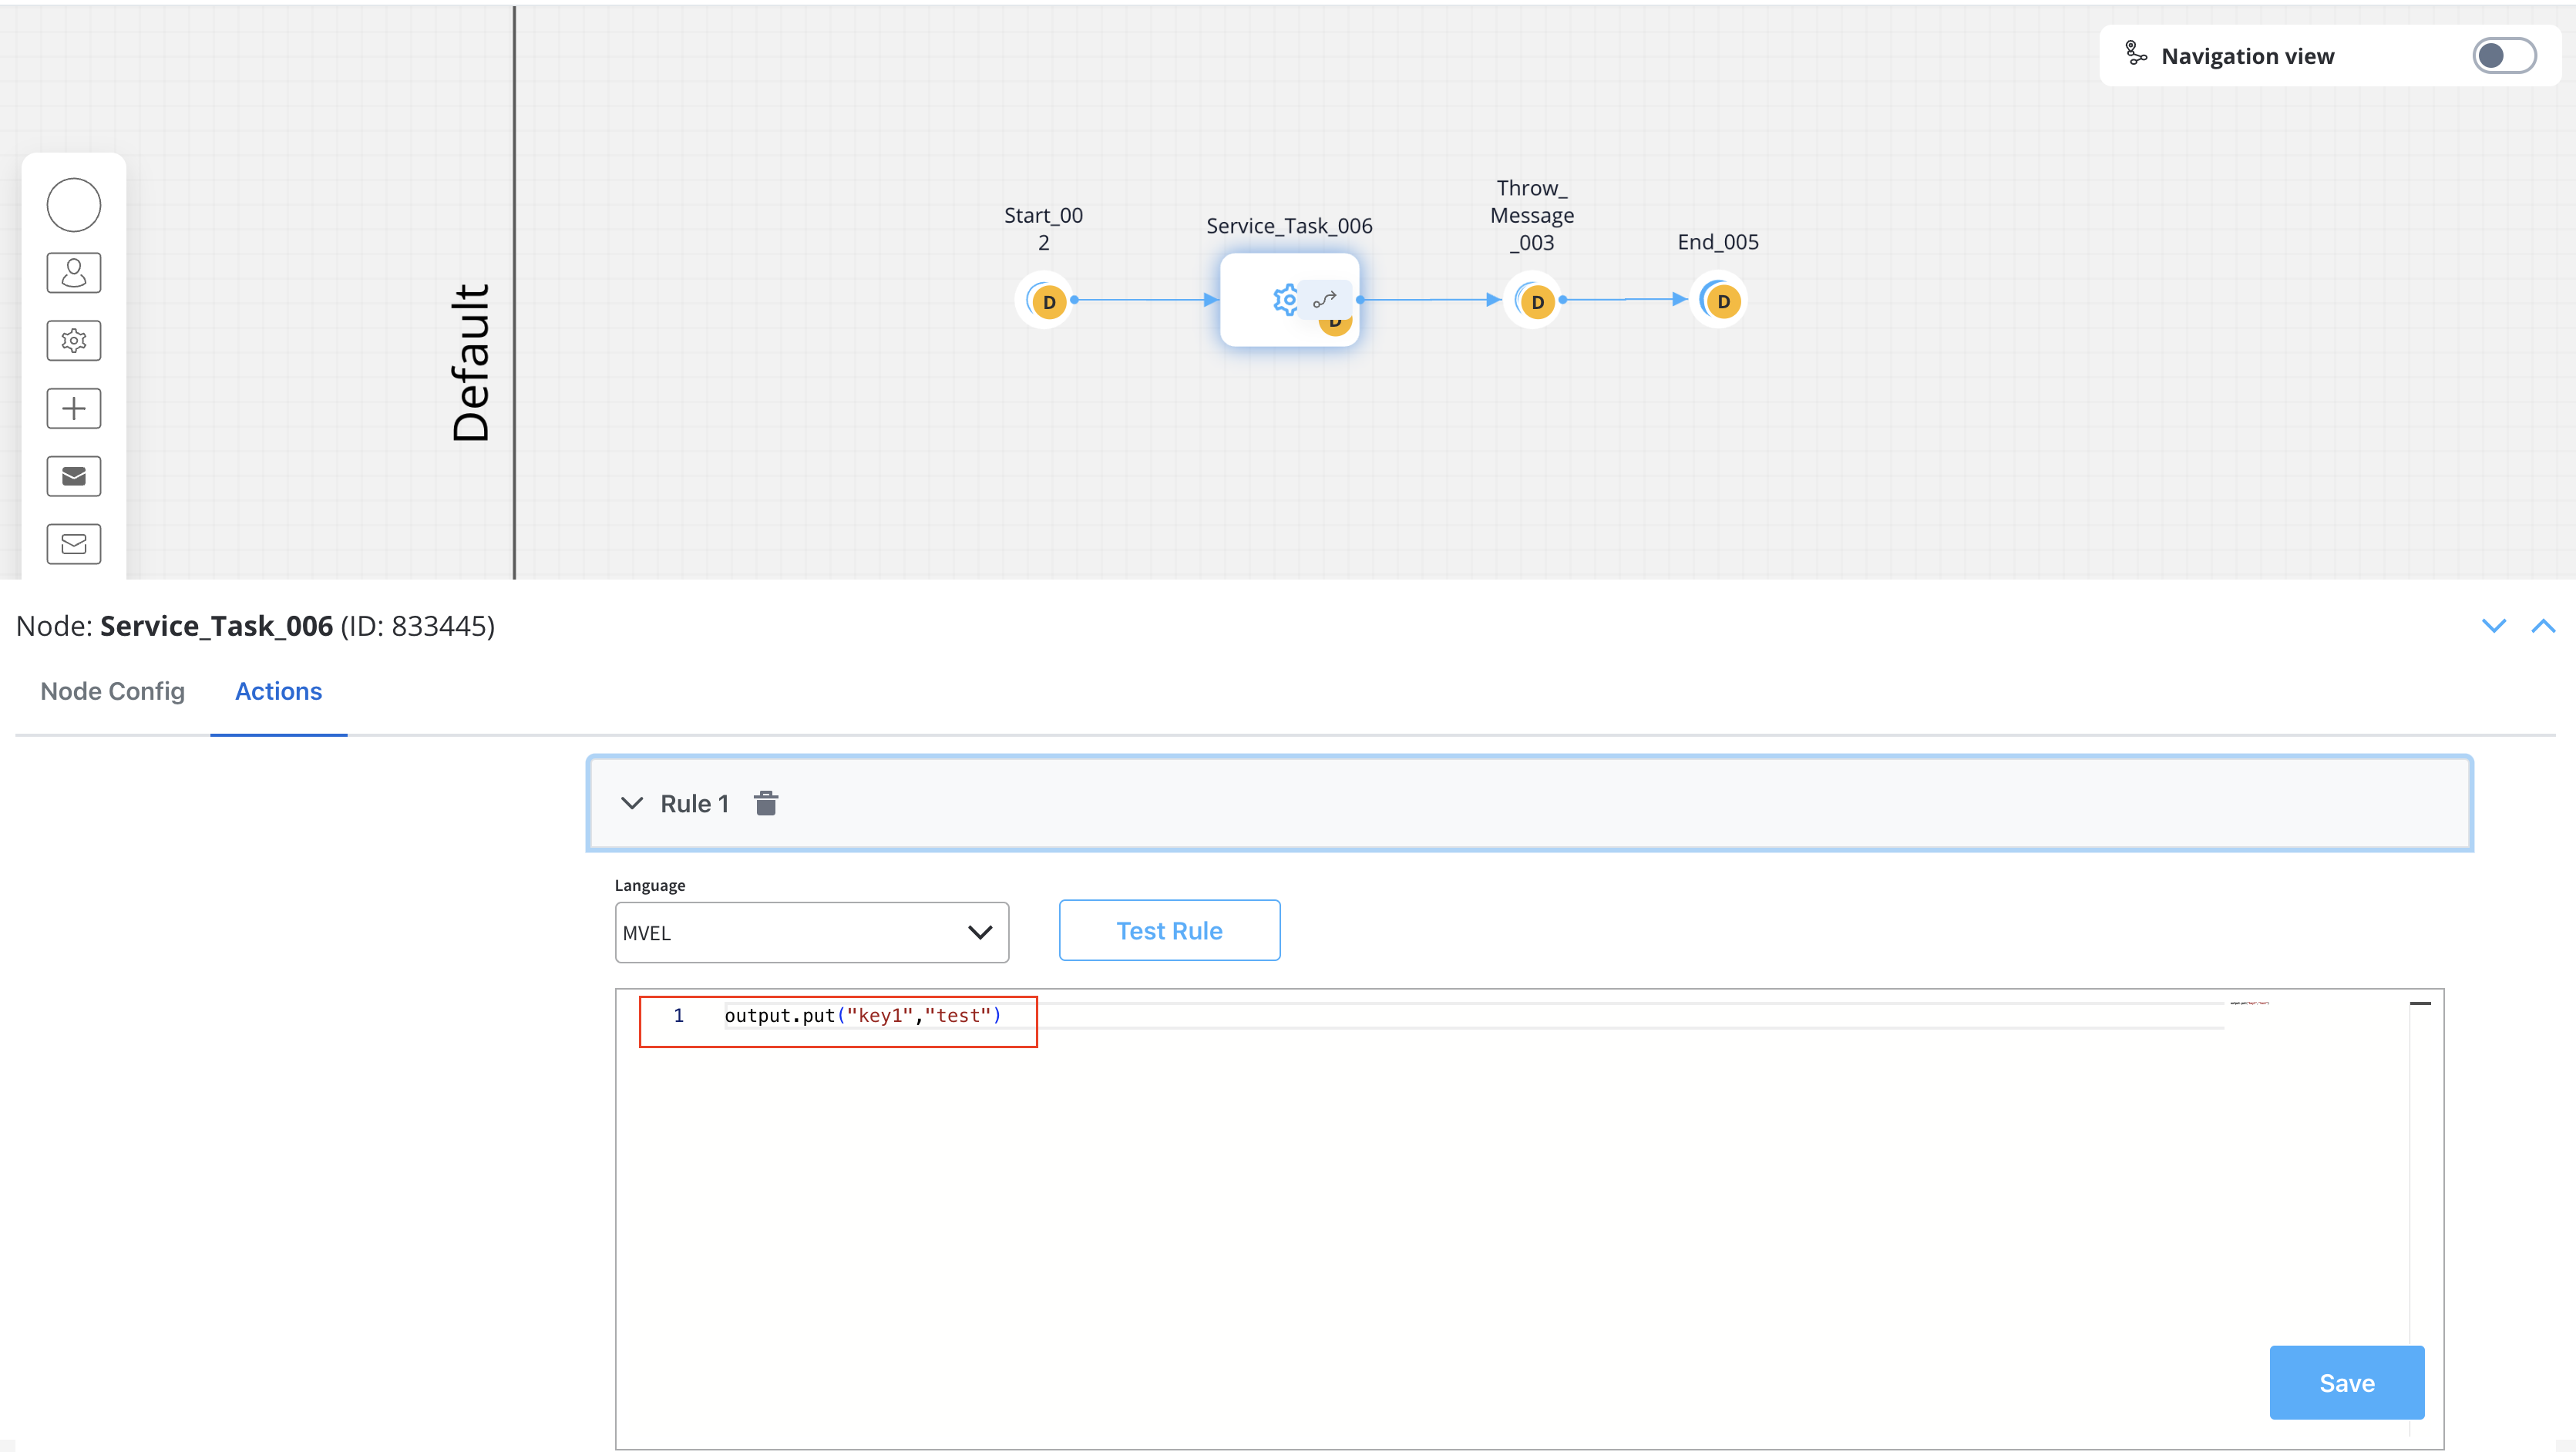Click the Start_002 label text
The width and height of the screenshot is (2576, 1452).
[x=1043, y=228]
